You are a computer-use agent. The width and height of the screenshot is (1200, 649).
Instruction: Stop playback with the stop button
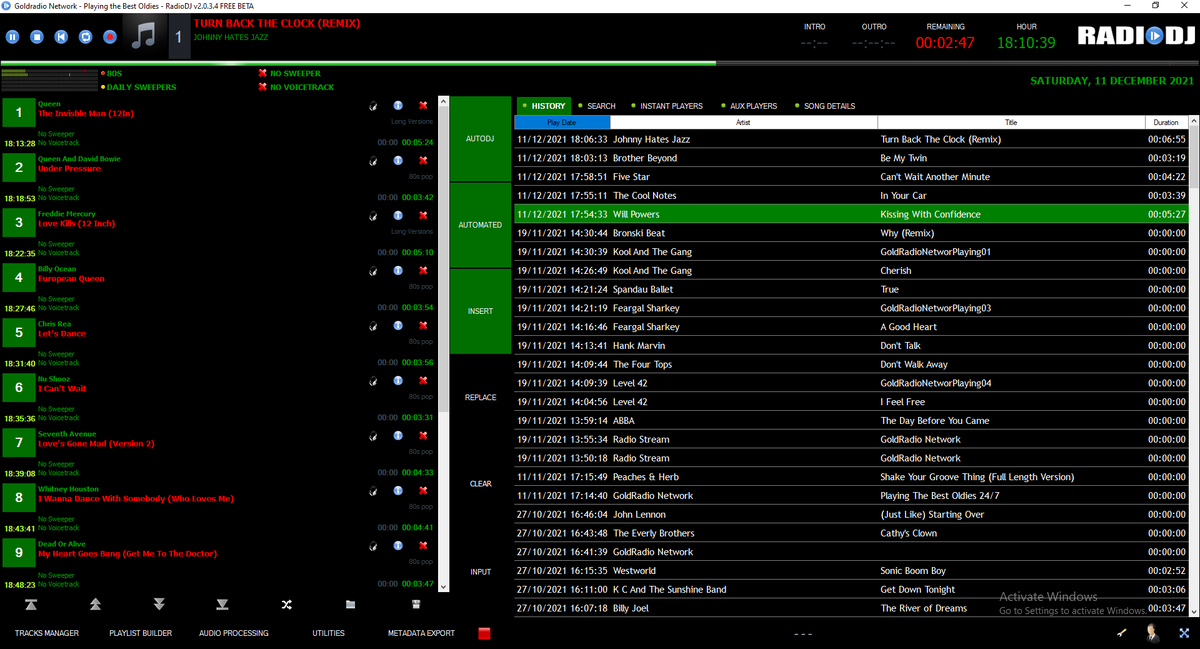[x=37, y=37]
